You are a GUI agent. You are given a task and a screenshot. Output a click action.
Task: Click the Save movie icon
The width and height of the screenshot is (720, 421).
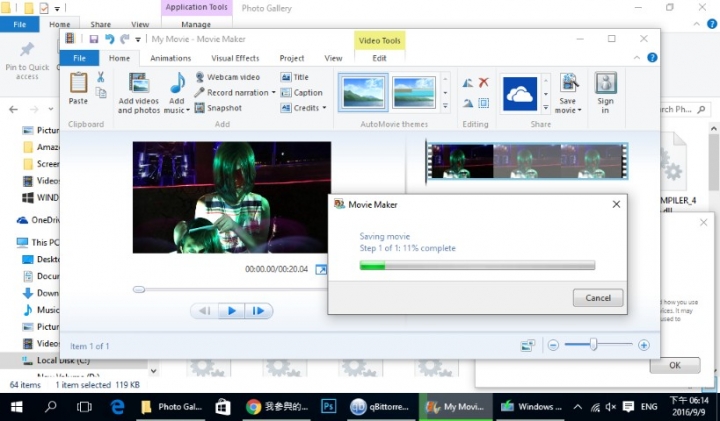pos(568,83)
